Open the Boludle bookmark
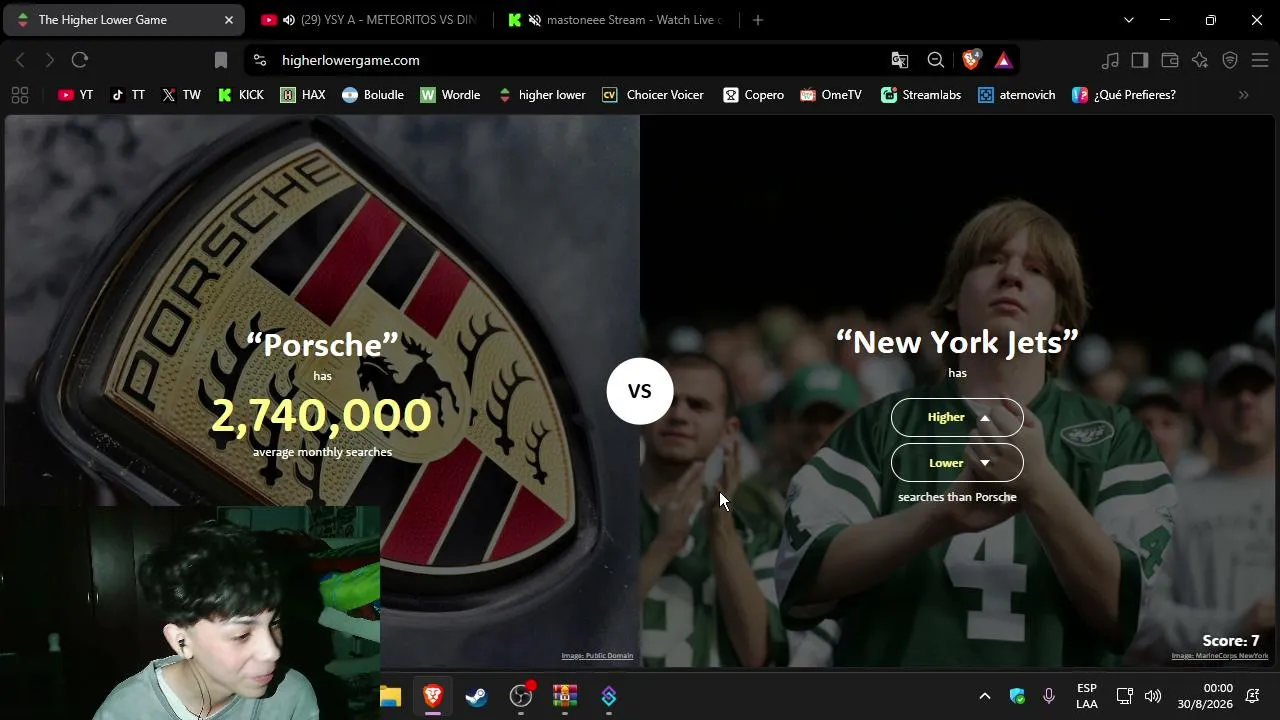The width and height of the screenshot is (1280, 720). (x=373, y=95)
